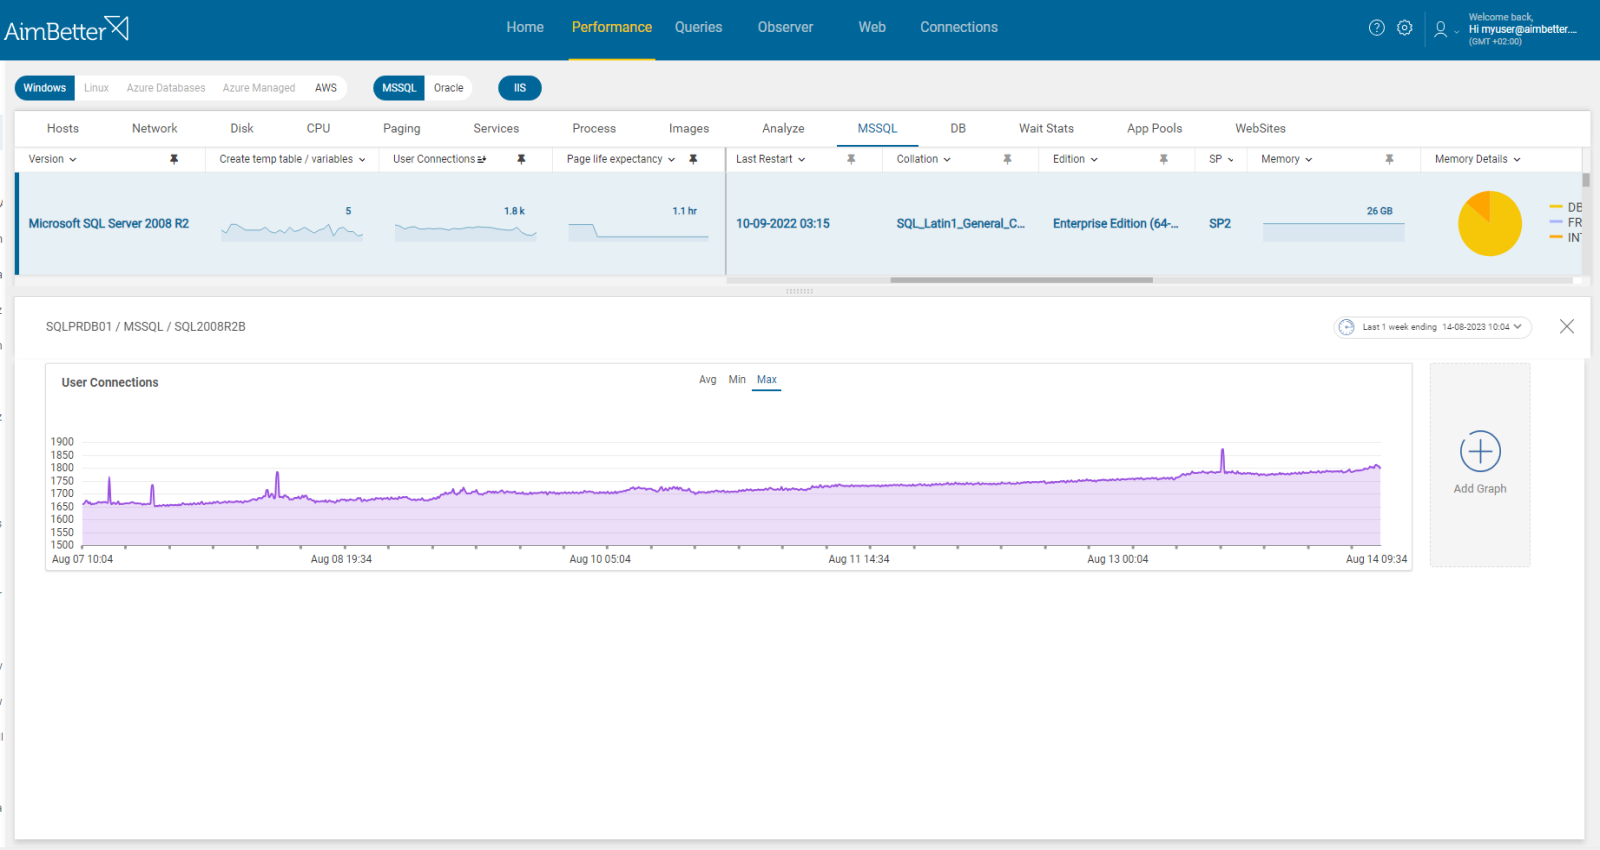The image size is (1600, 850).
Task: Open the help question mark icon
Action: [x=1377, y=28]
